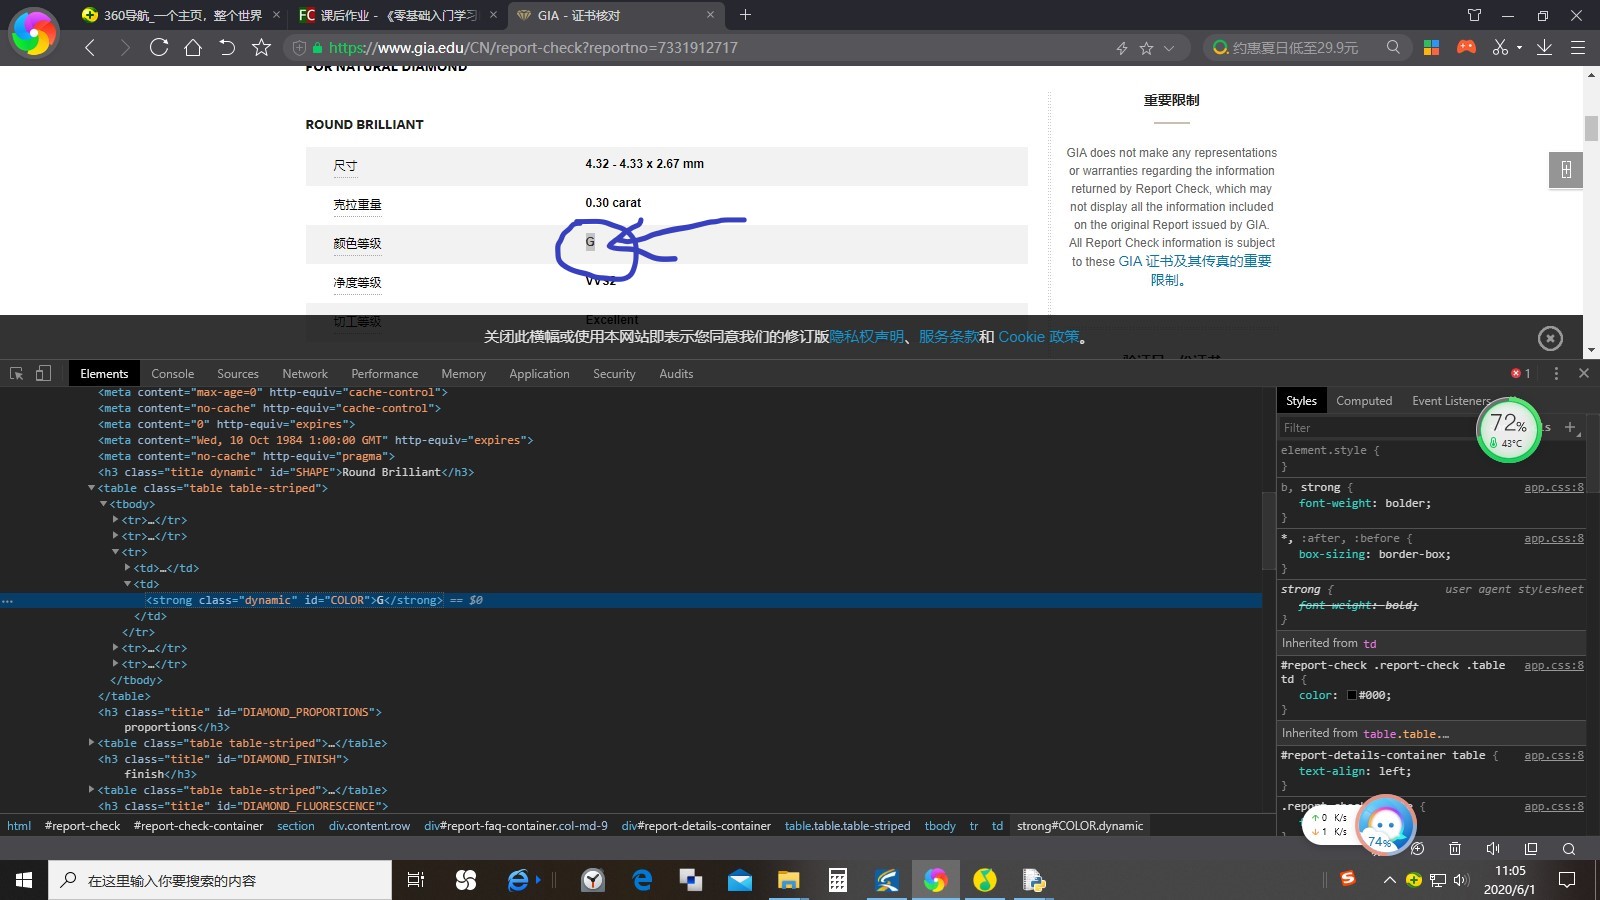Activate the DevTools inspect element picker

(16, 373)
